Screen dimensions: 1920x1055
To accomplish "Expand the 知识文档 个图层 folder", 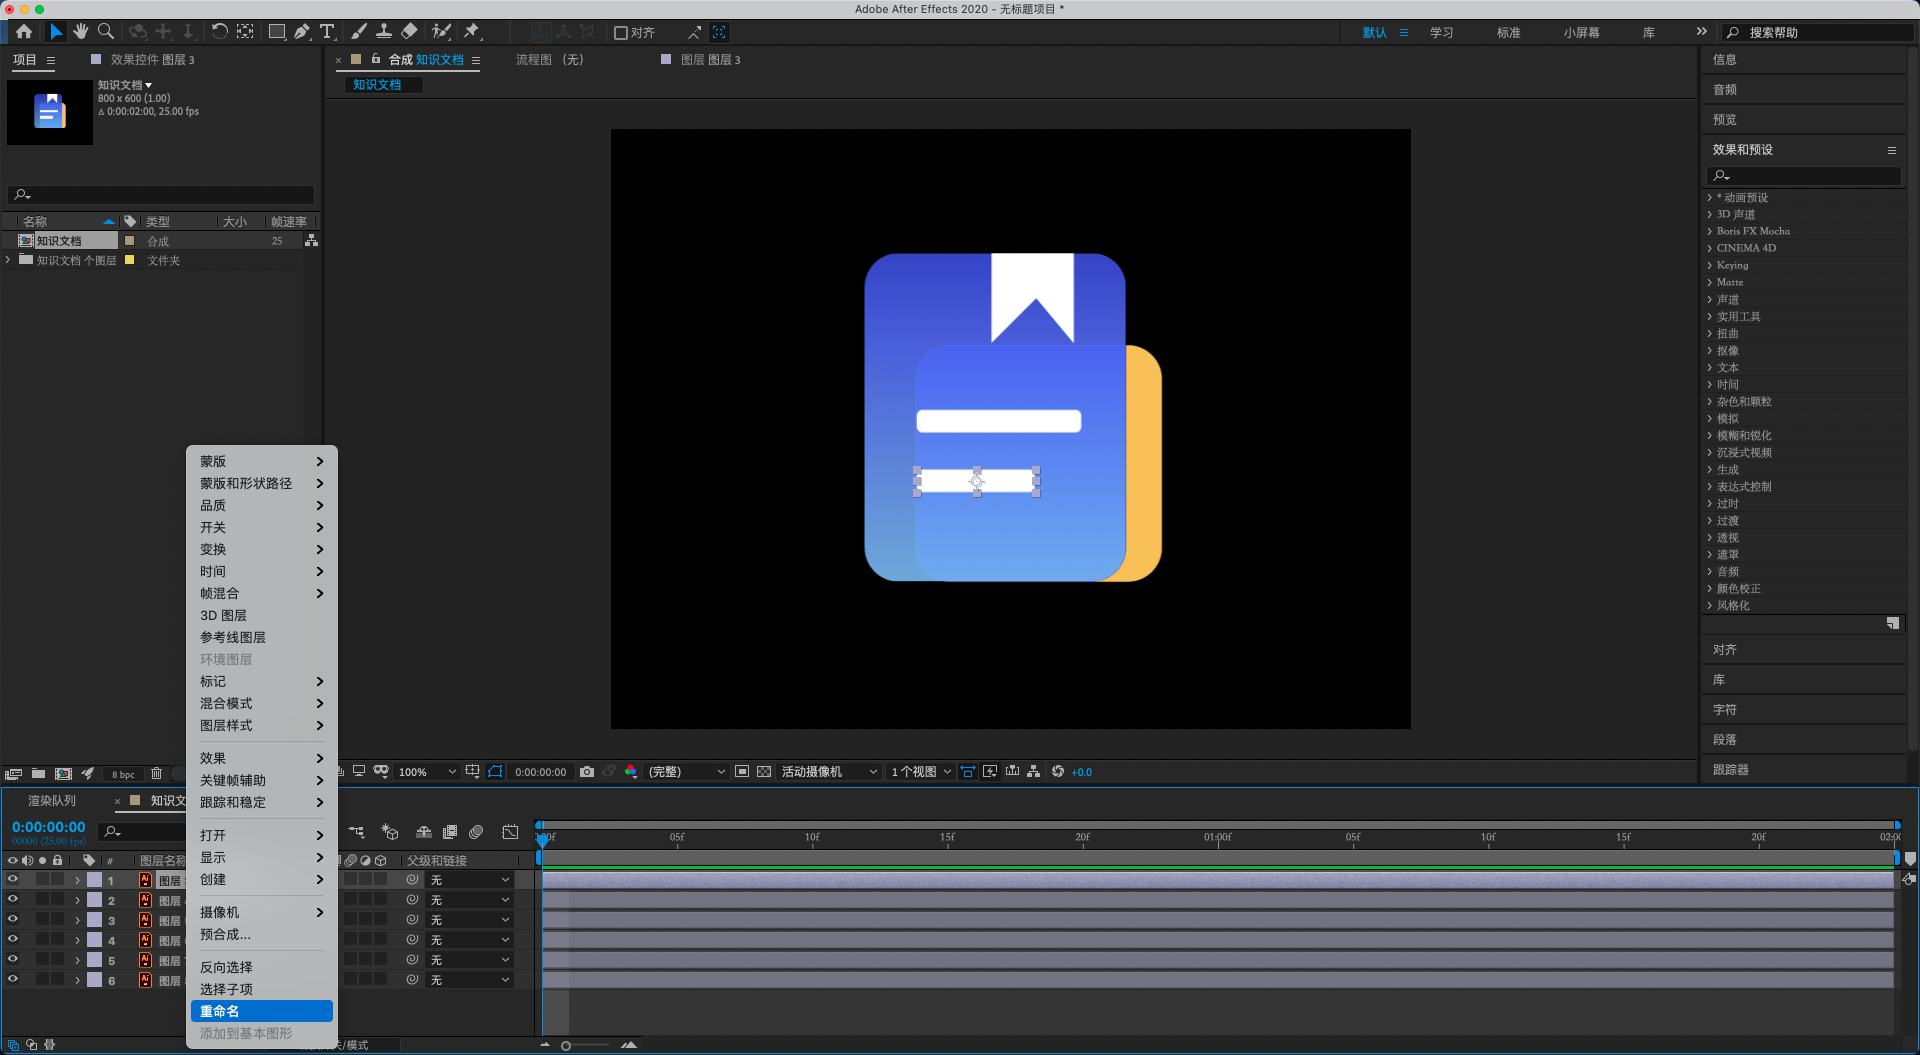I will (9, 260).
